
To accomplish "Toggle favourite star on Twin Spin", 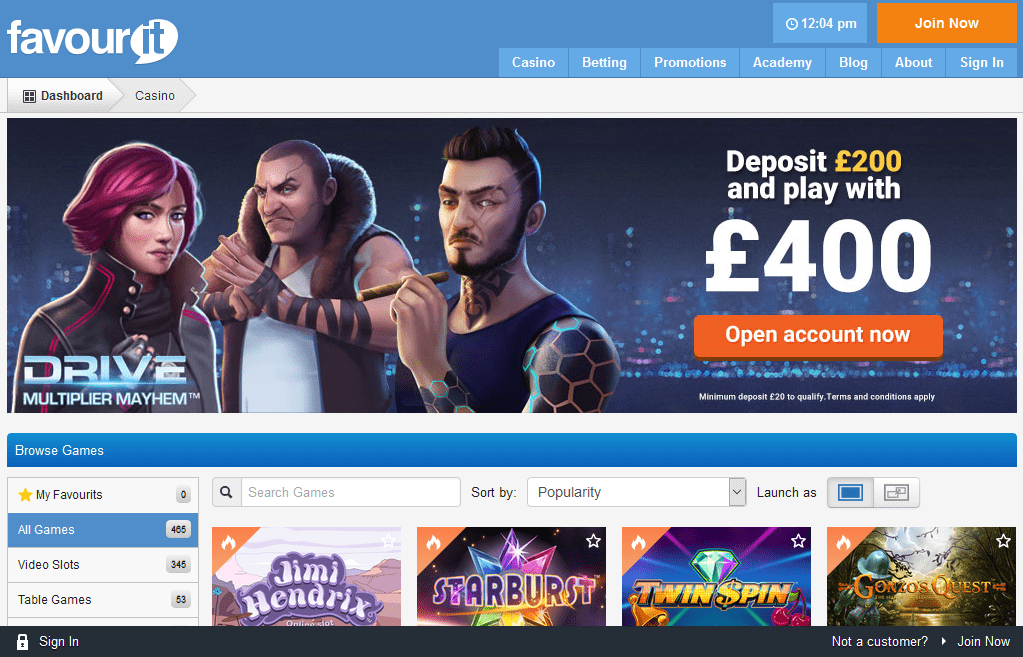I will [798, 541].
